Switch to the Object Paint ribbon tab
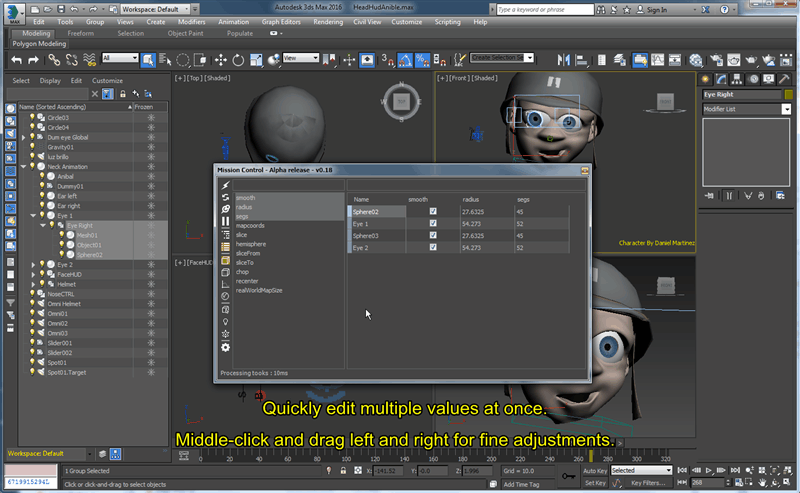Viewport: 800px width, 493px height. tap(185, 33)
